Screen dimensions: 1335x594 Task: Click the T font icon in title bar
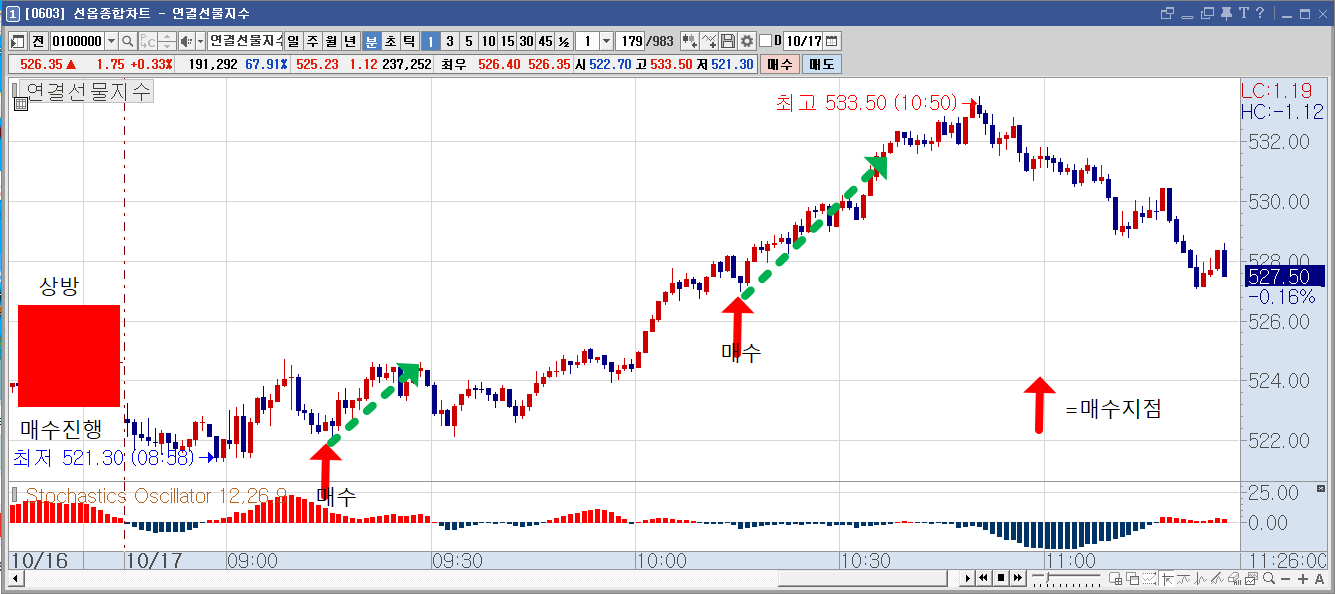[1245, 13]
